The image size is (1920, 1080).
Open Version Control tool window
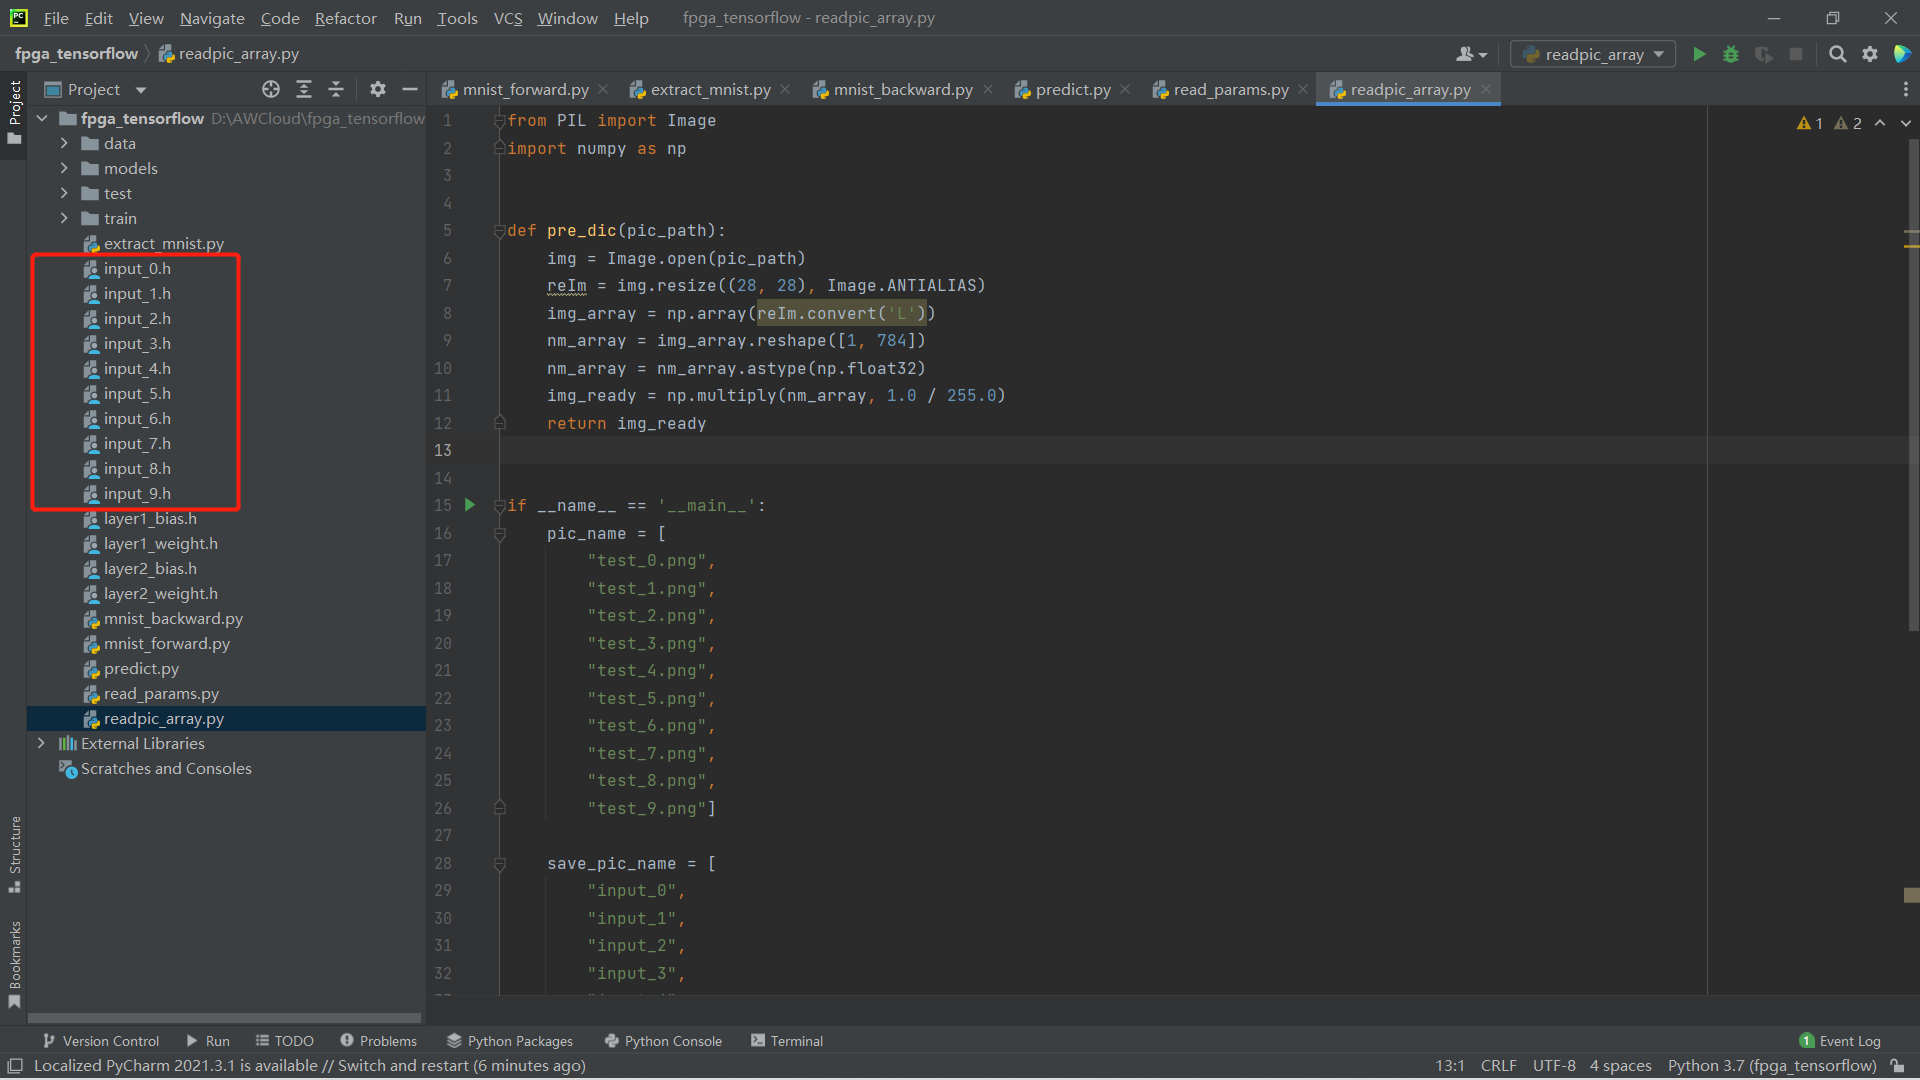pos(101,1041)
